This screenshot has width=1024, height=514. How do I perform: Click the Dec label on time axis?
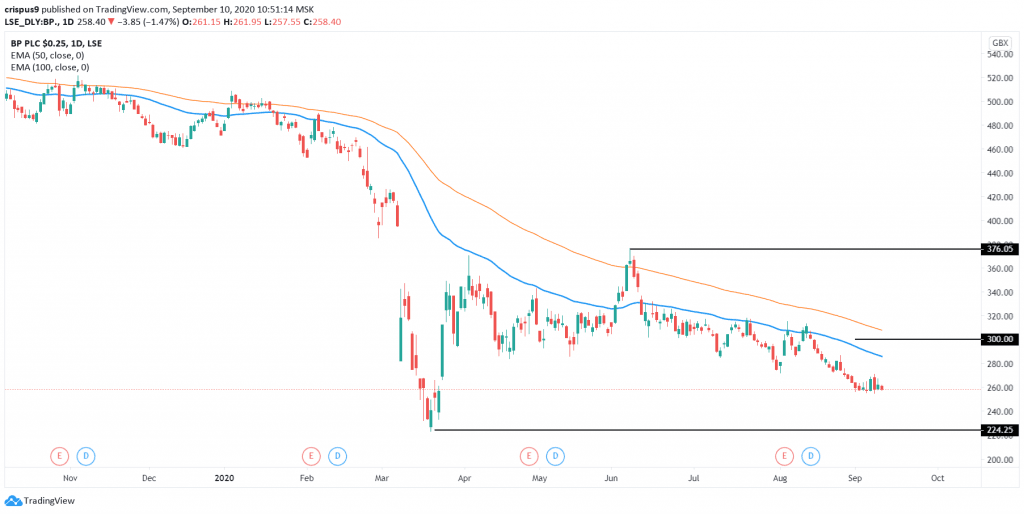(x=149, y=478)
